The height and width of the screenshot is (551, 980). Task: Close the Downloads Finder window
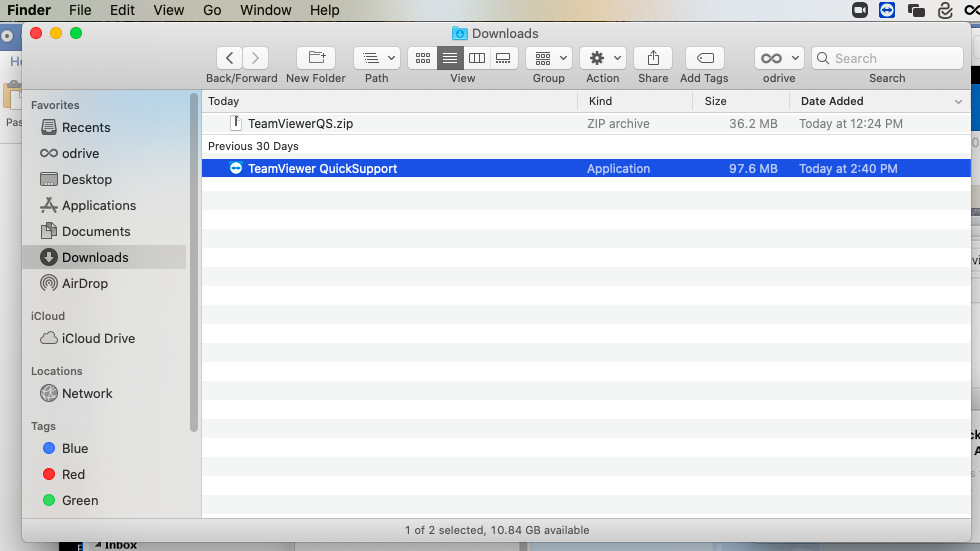coord(36,33)
